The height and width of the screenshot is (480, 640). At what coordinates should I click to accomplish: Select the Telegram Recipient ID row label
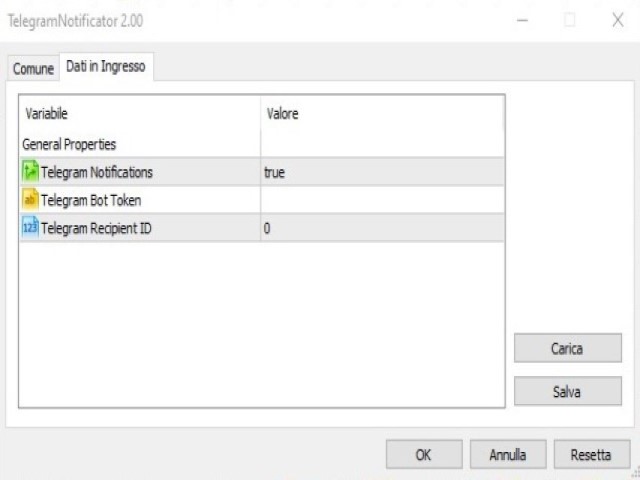point(96,228)
